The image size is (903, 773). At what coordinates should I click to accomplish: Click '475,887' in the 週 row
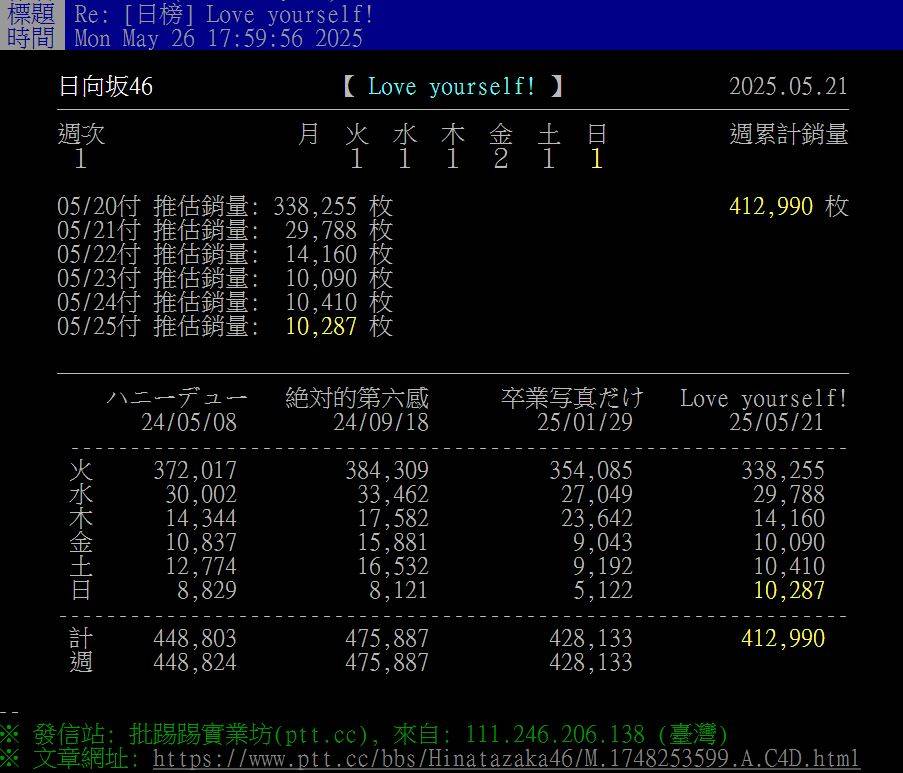[387, 662]
